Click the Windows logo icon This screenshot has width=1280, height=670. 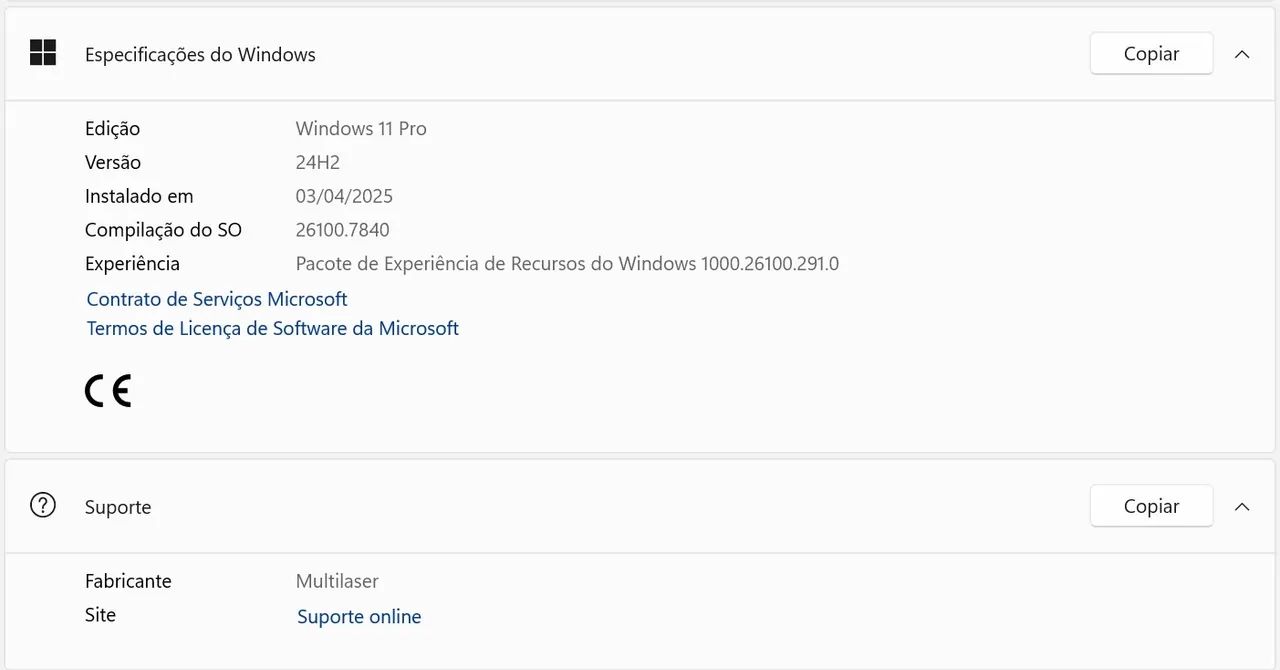[x=43, y=53]
